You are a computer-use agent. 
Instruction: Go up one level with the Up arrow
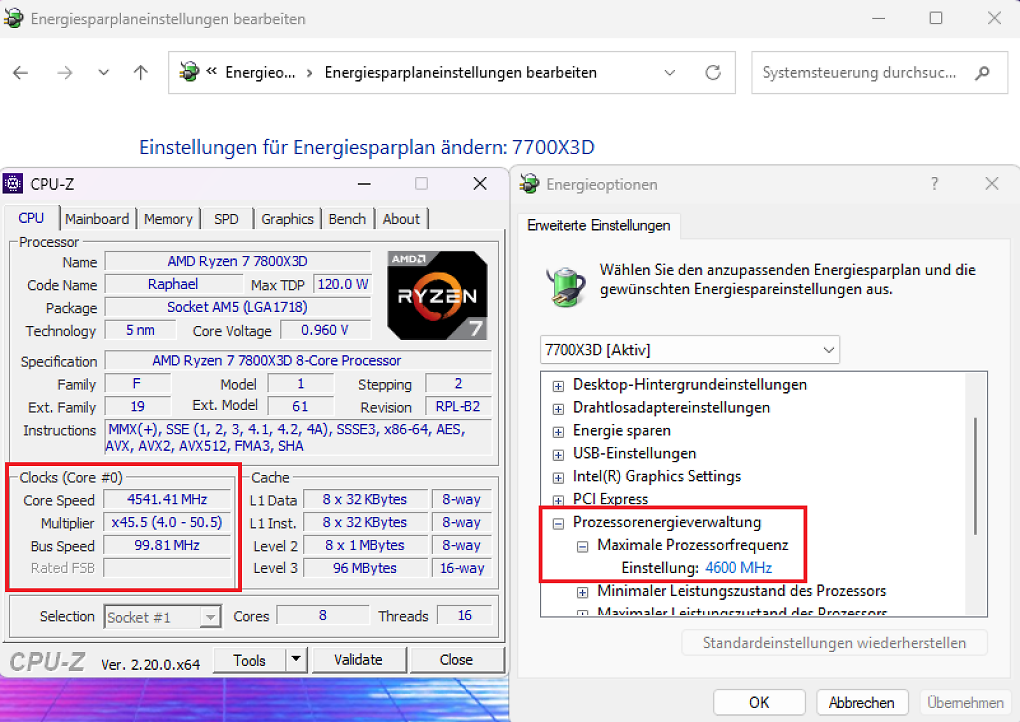[x=141, y=73]
